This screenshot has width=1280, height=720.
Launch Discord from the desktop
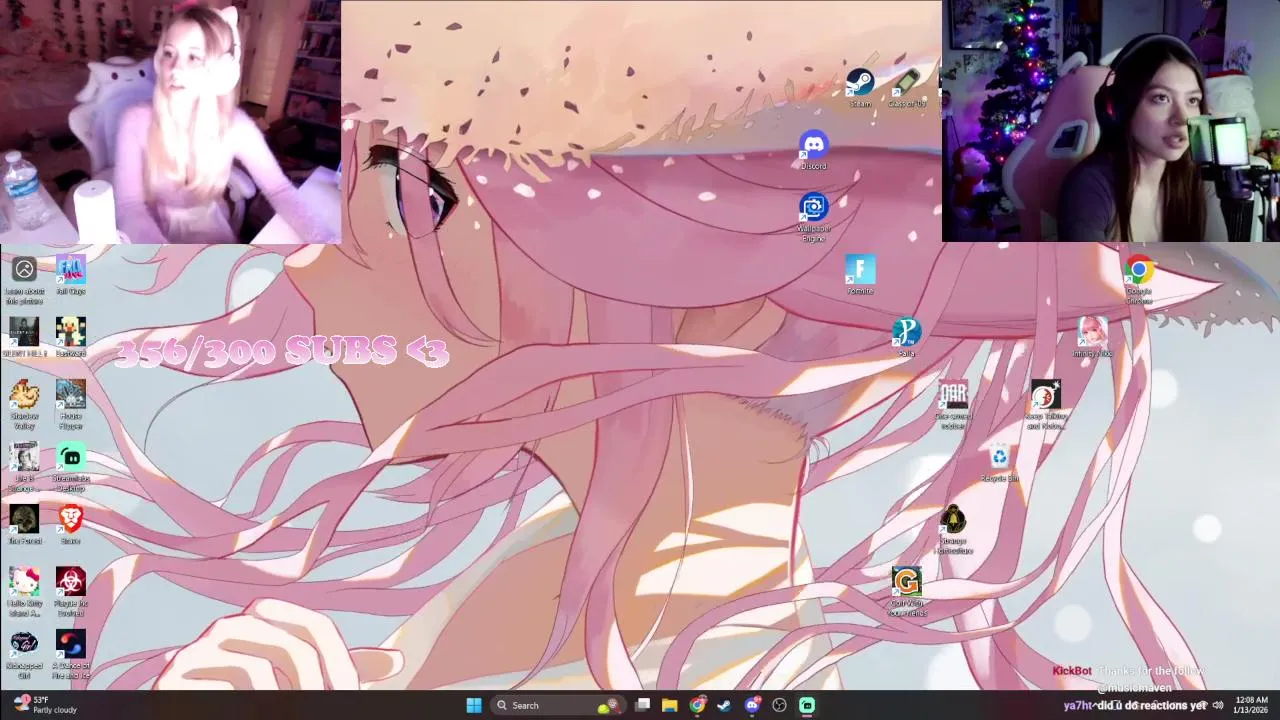tap(814, 150)
